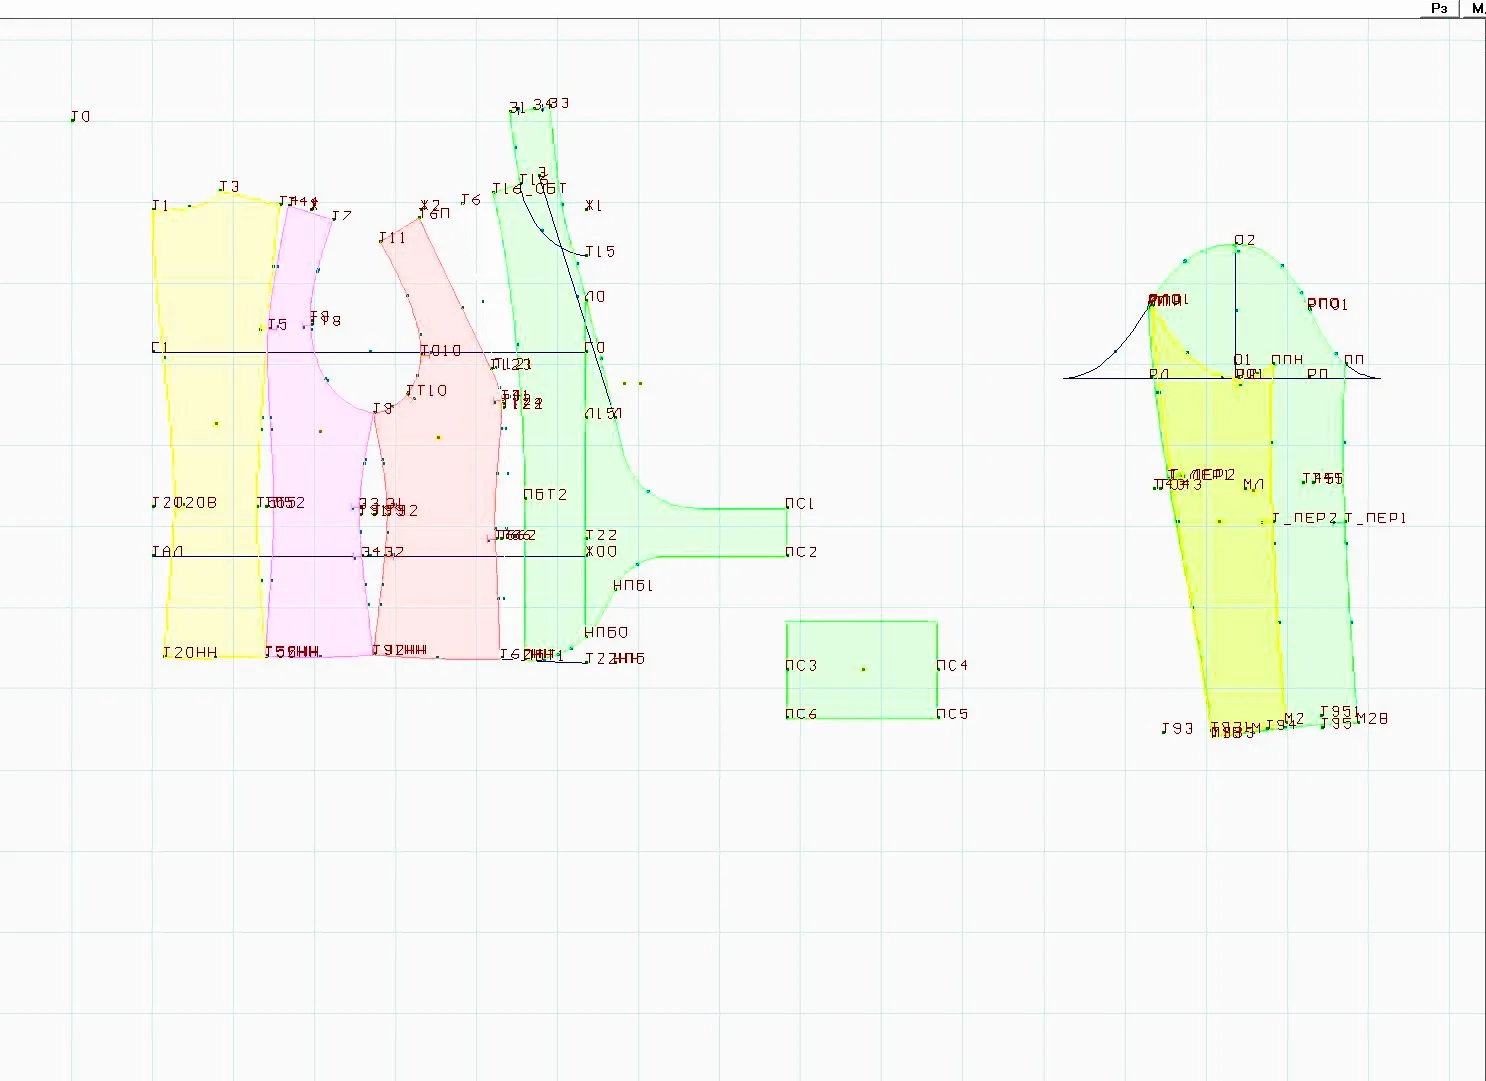1486x1081 pixels.
Task: Click point label Т22
Action: tap(601, 536)
